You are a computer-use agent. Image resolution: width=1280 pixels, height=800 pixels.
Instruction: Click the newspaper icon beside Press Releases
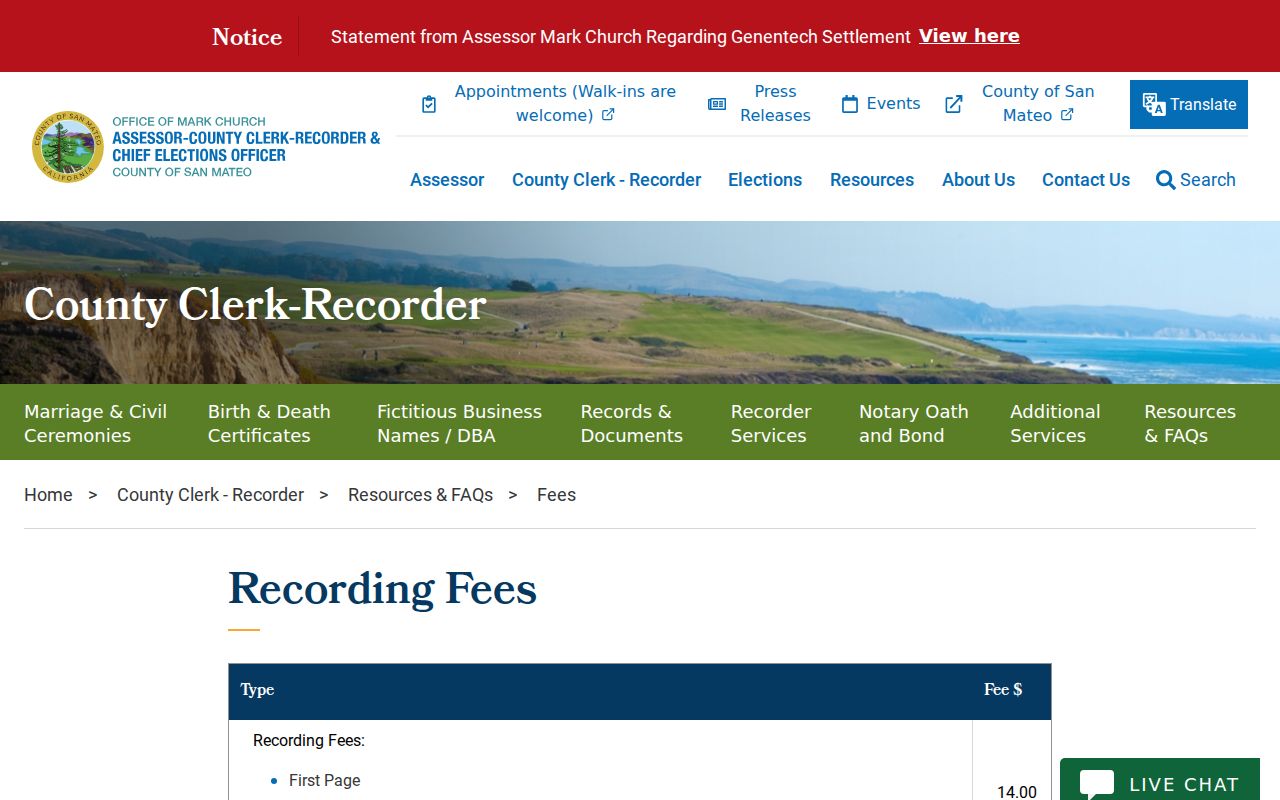click(x=717, y=104)
